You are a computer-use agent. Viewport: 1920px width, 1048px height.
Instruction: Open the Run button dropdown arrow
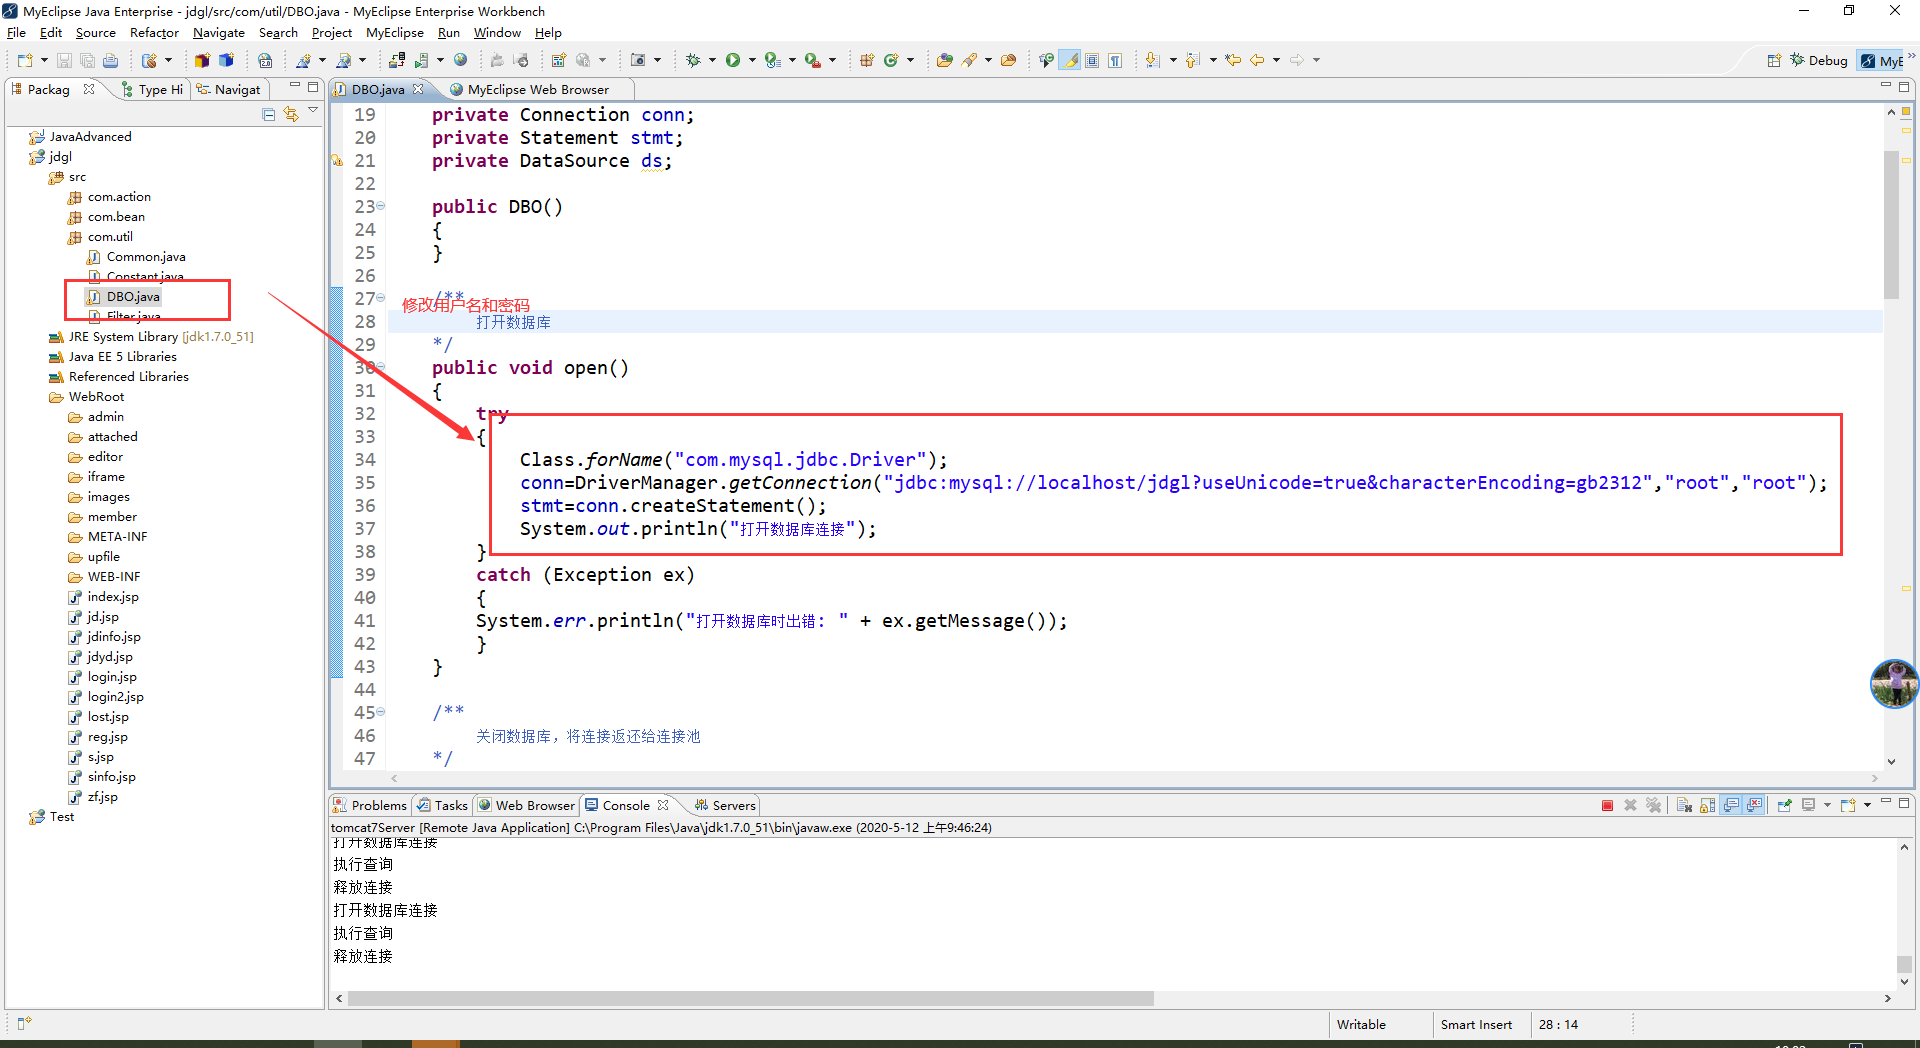[752, 60]
